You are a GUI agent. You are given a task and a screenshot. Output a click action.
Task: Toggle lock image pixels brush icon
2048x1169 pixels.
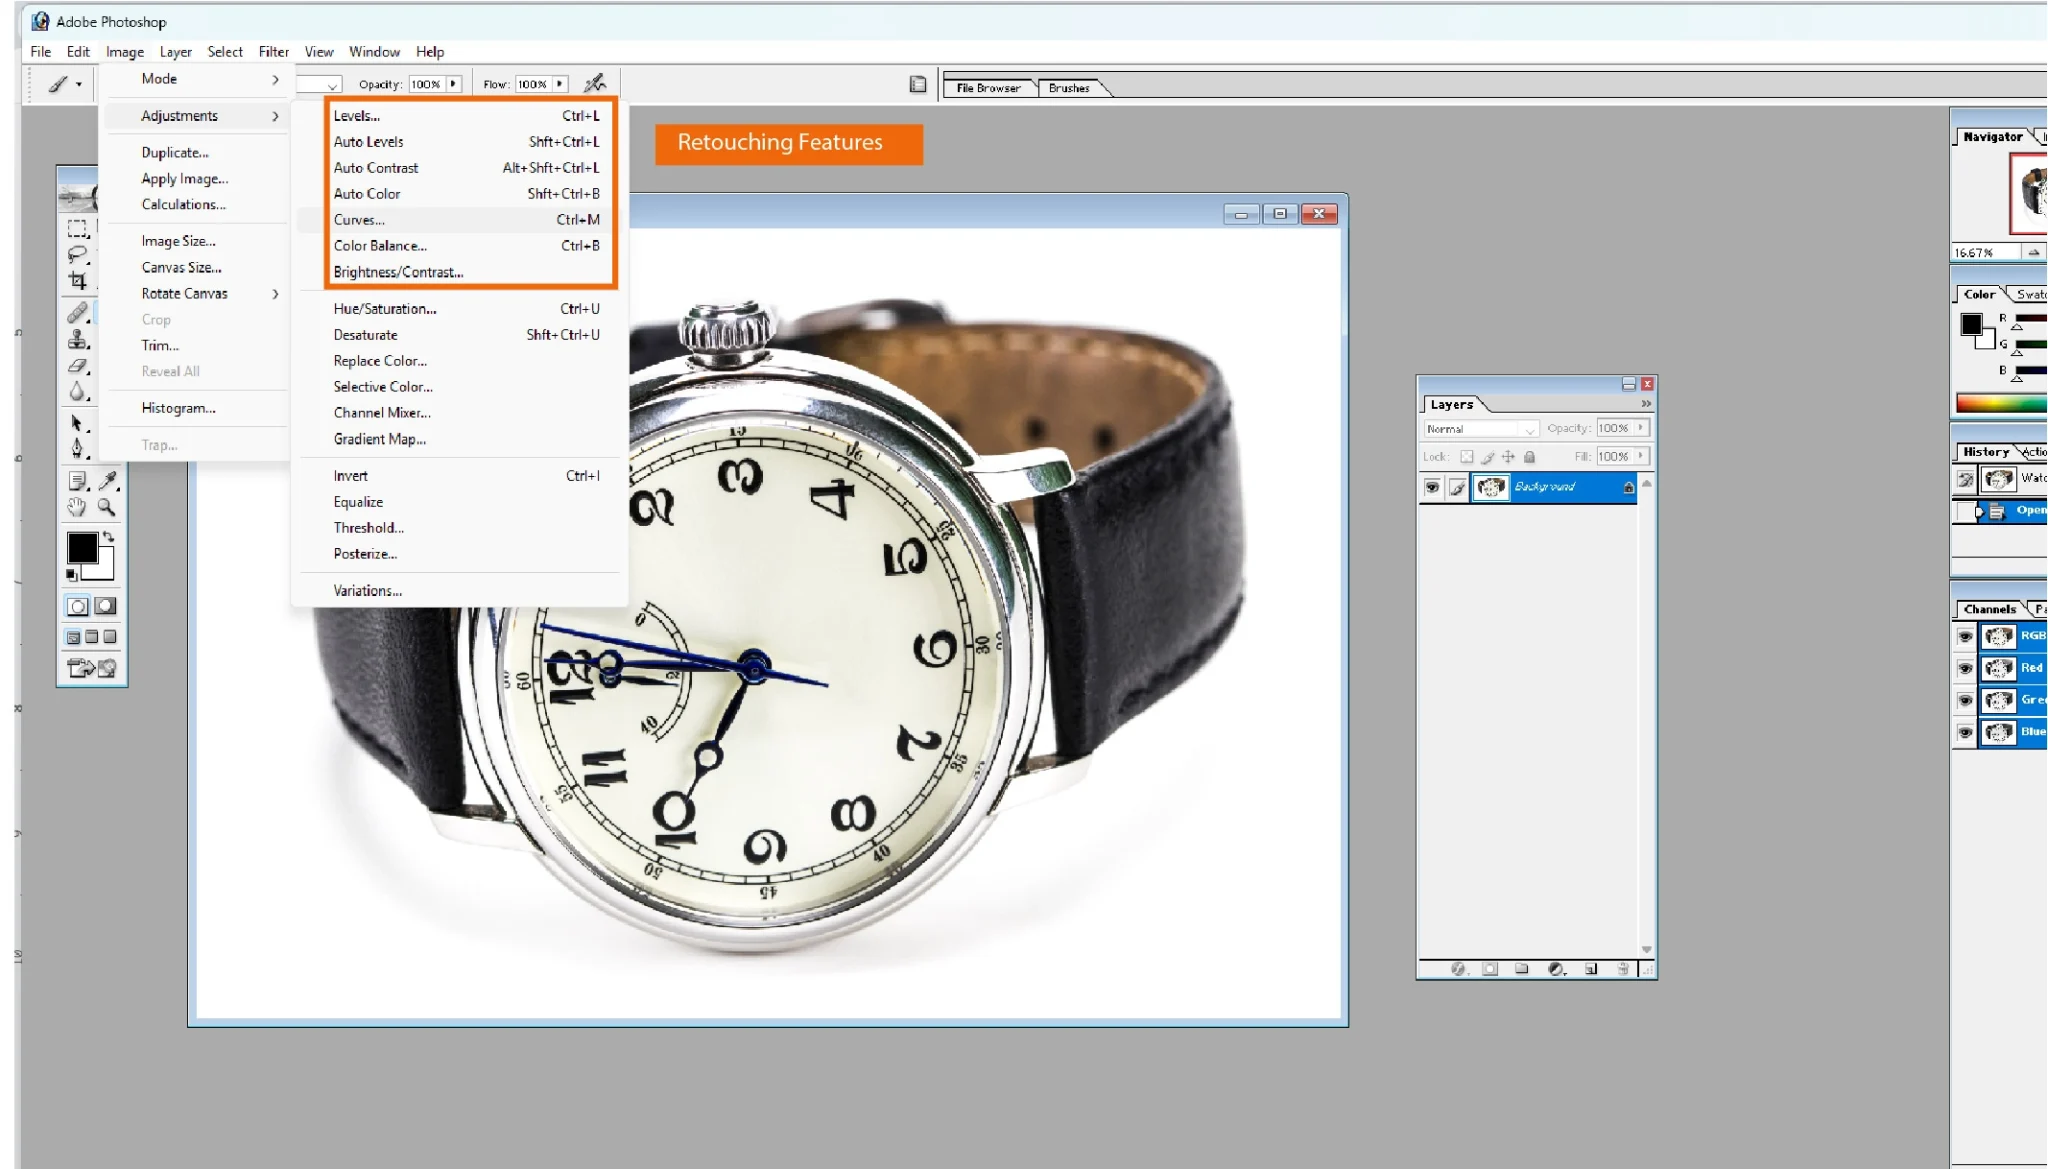(1488, 457)
